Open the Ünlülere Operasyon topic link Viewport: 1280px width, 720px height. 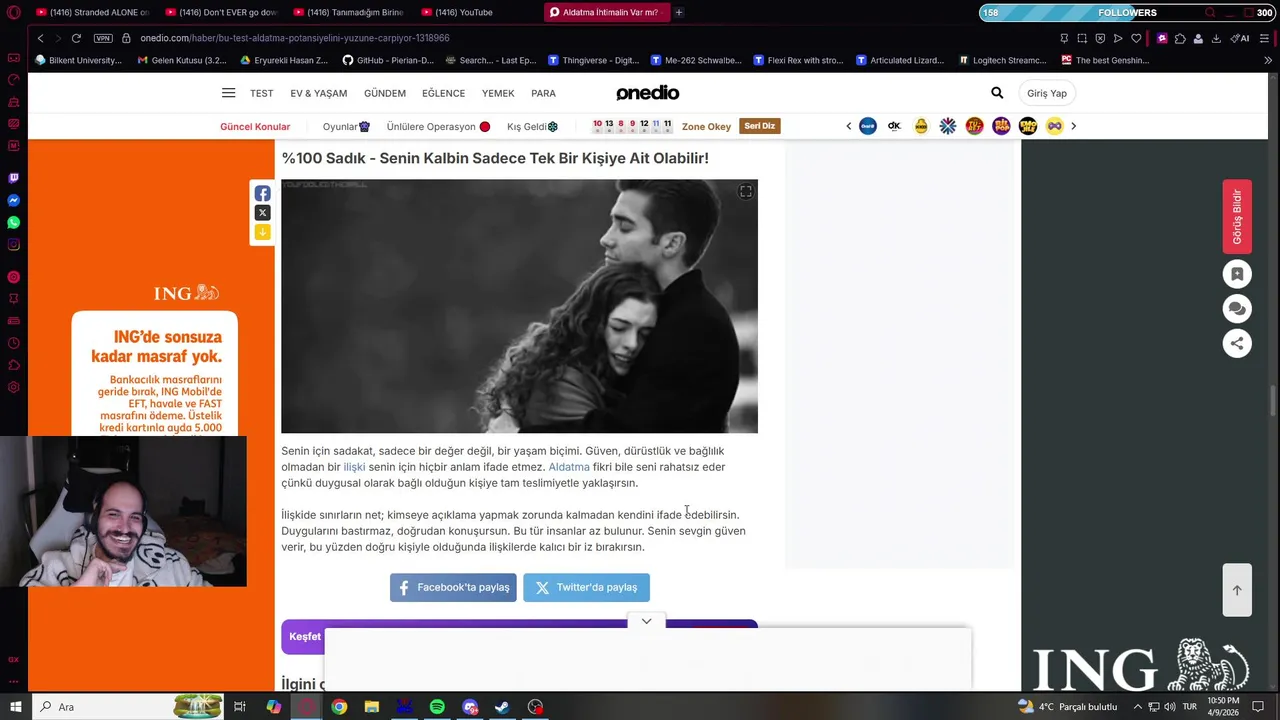click(x=438, y=127)
